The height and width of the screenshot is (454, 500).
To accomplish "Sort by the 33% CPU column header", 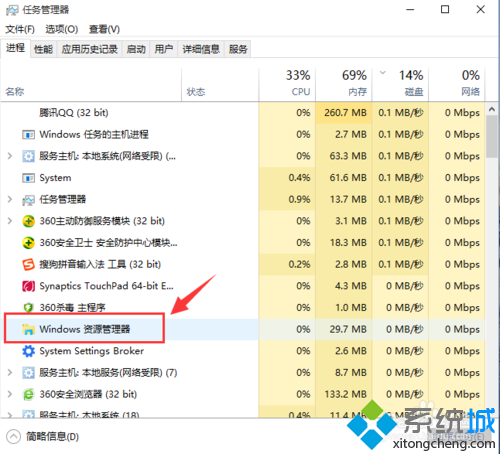I will click(x=287, y=85).
